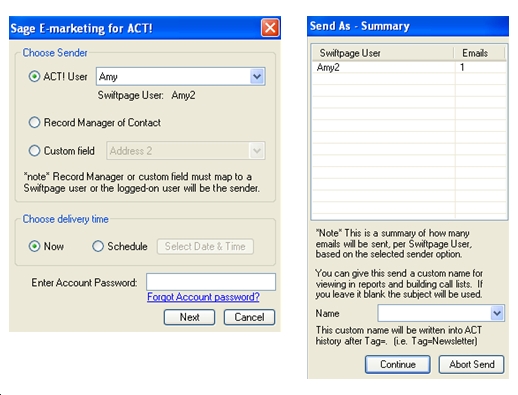Select the Amy2 row in summary list
Image resolution: width=518 pixels, height=395 pixels.
pyautogui.click(x=409, y=67)
